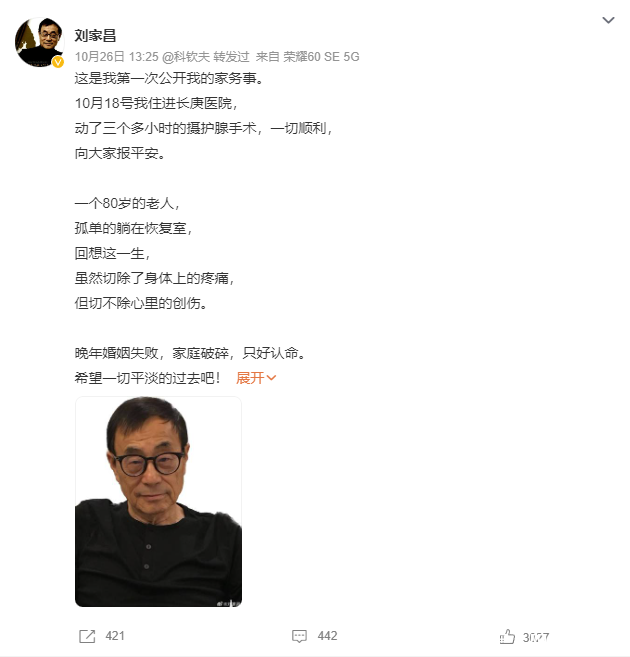Open the post options chevron menu
630x657 pixels.
point(608,20)
